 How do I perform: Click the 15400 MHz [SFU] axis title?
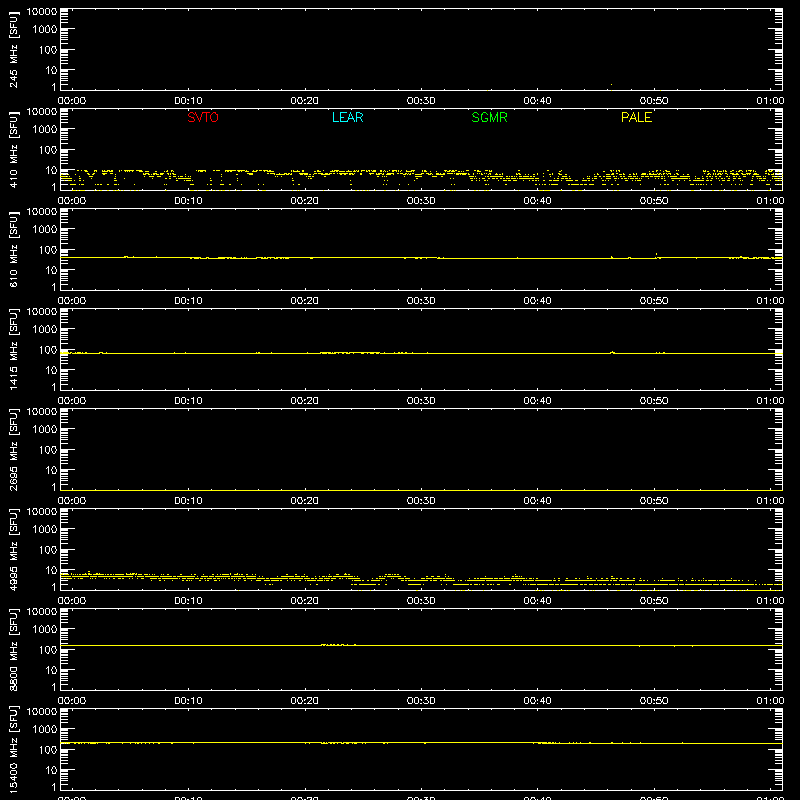click(13, 750)
